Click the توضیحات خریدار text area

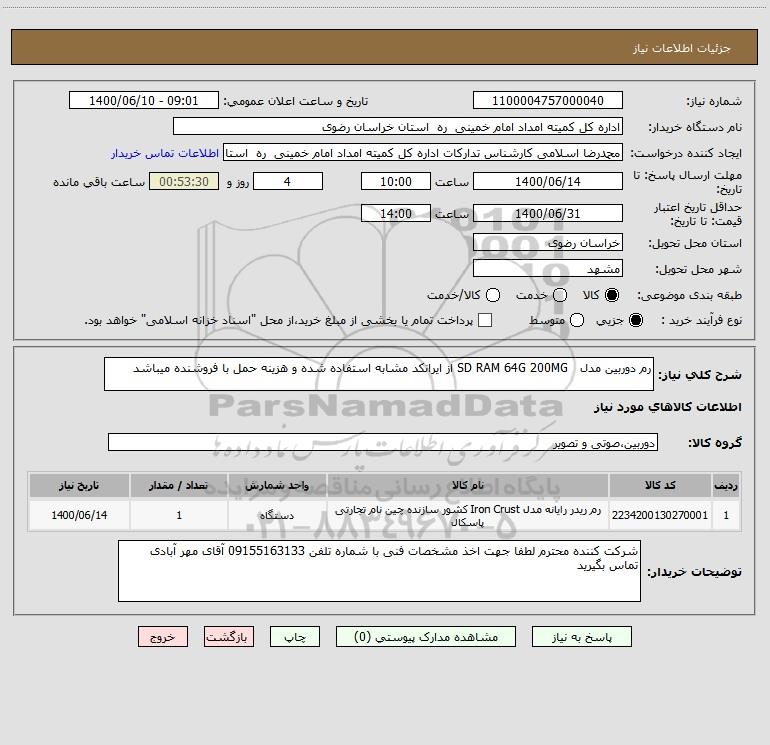[379, 571]
